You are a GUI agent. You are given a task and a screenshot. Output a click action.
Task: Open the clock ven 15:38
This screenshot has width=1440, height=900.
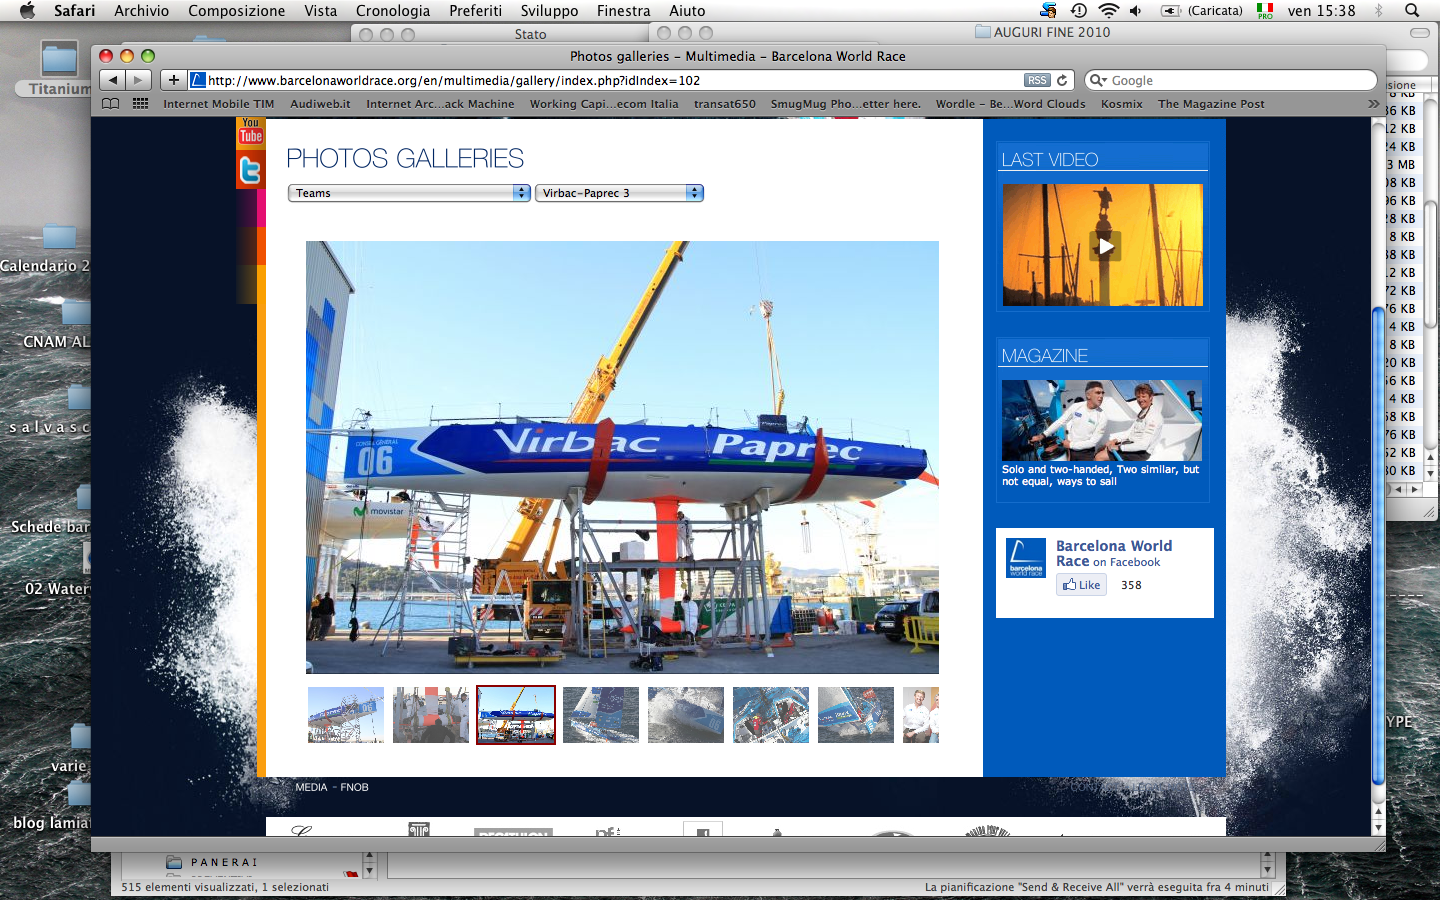coord(1321,10)
